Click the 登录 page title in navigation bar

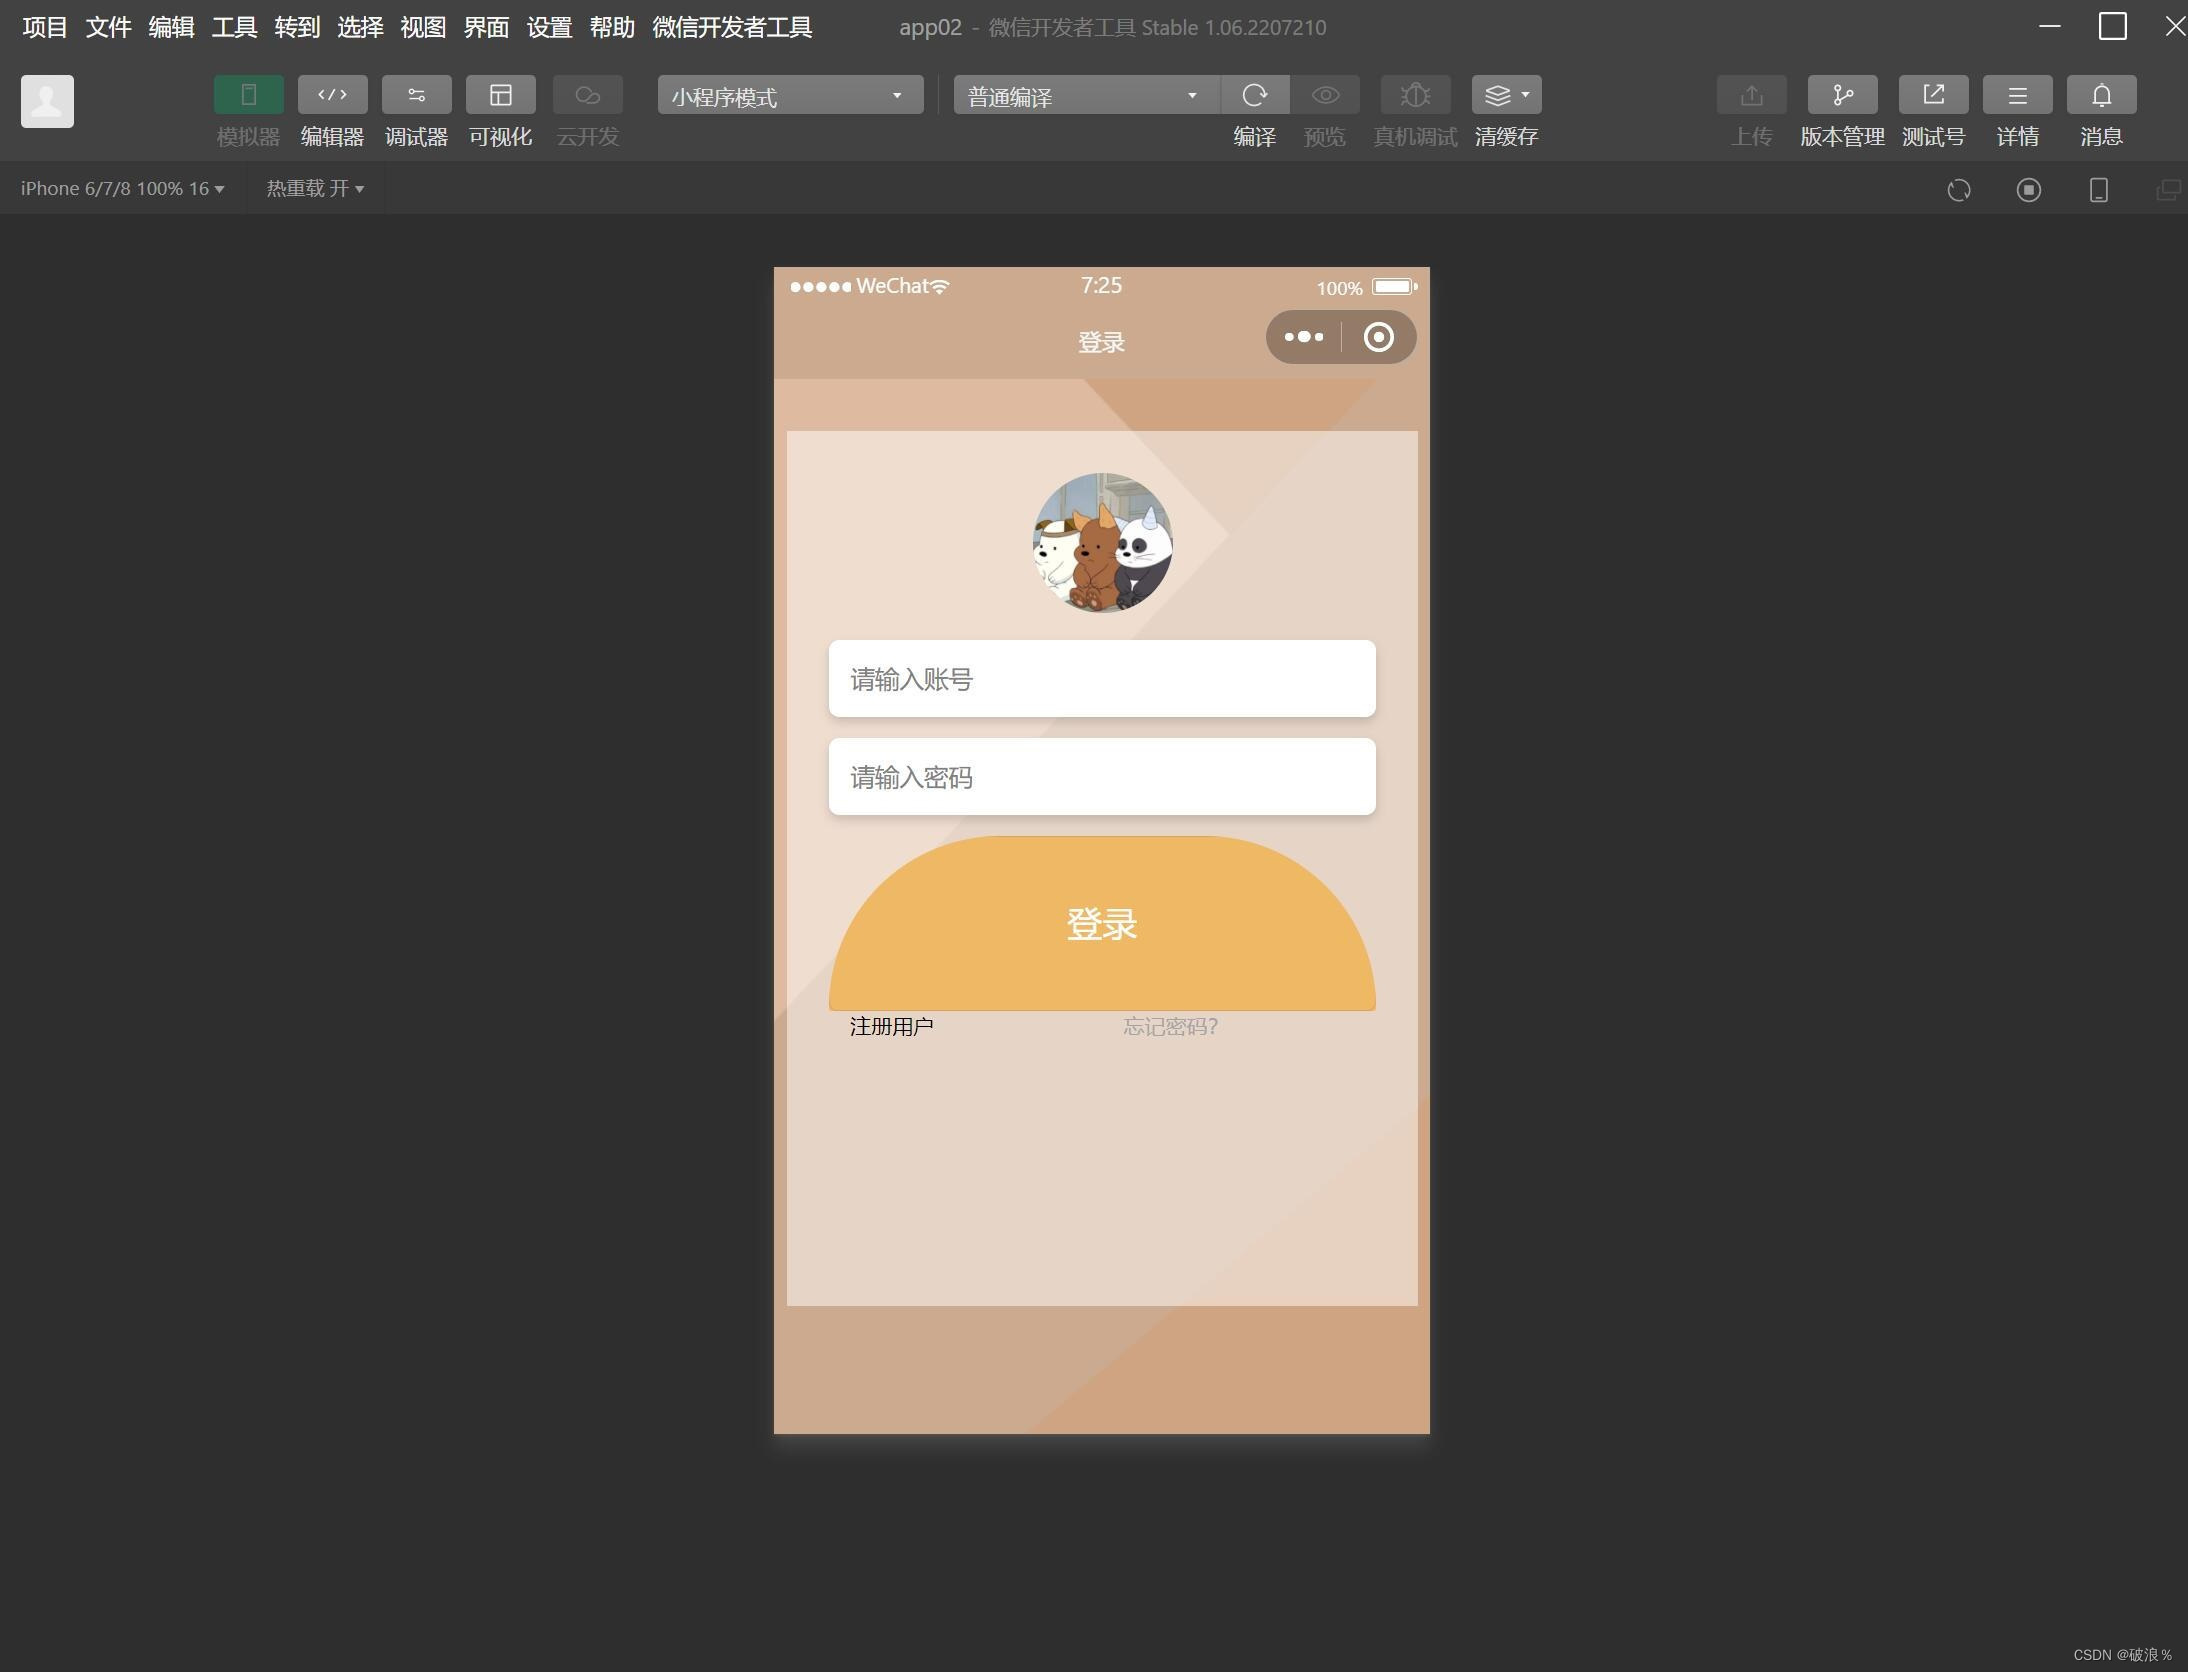1101,342
